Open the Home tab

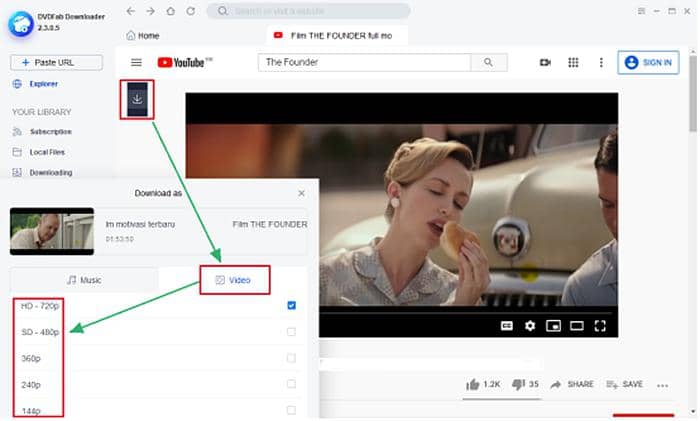[143, 36]
